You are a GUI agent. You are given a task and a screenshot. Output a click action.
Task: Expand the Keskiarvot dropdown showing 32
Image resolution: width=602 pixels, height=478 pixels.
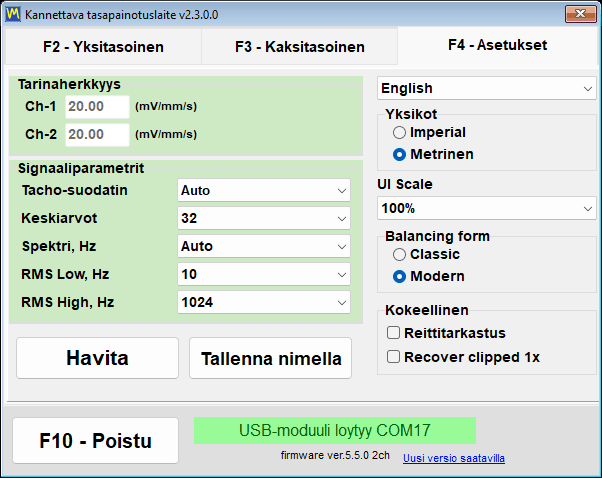[264, 218]
